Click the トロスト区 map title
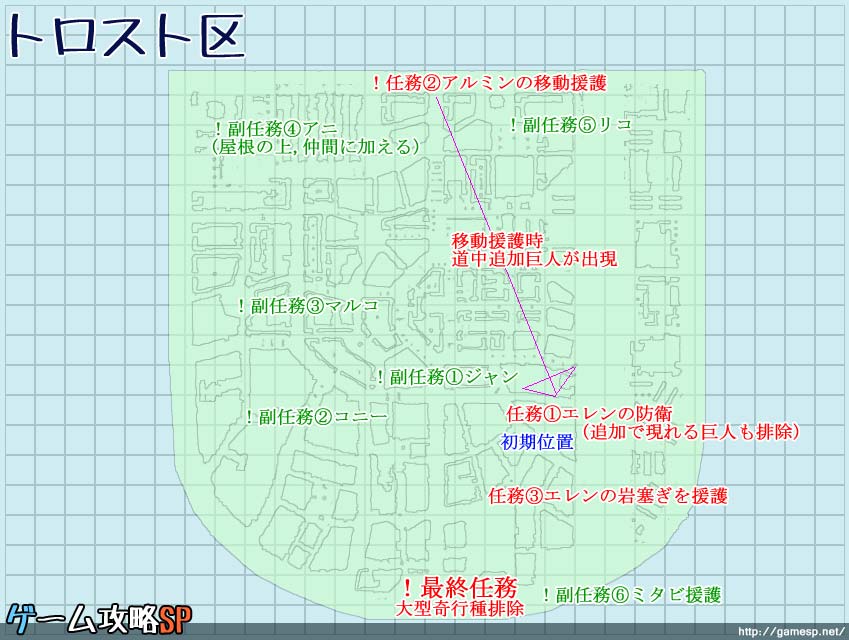This screenshot has width=849, height=640. 126,35
